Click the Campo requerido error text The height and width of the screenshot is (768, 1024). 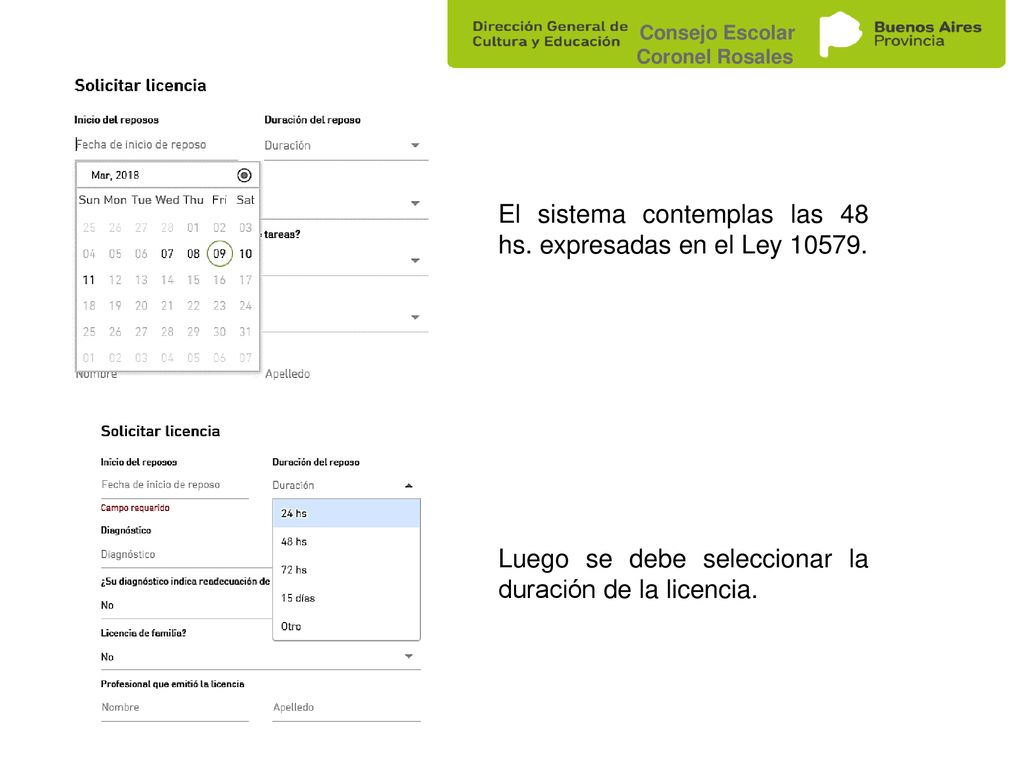tap(135, 508)
